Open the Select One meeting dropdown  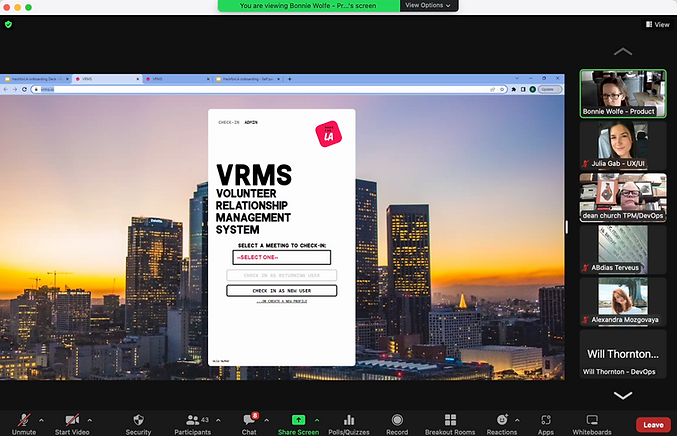click(282, 257)
